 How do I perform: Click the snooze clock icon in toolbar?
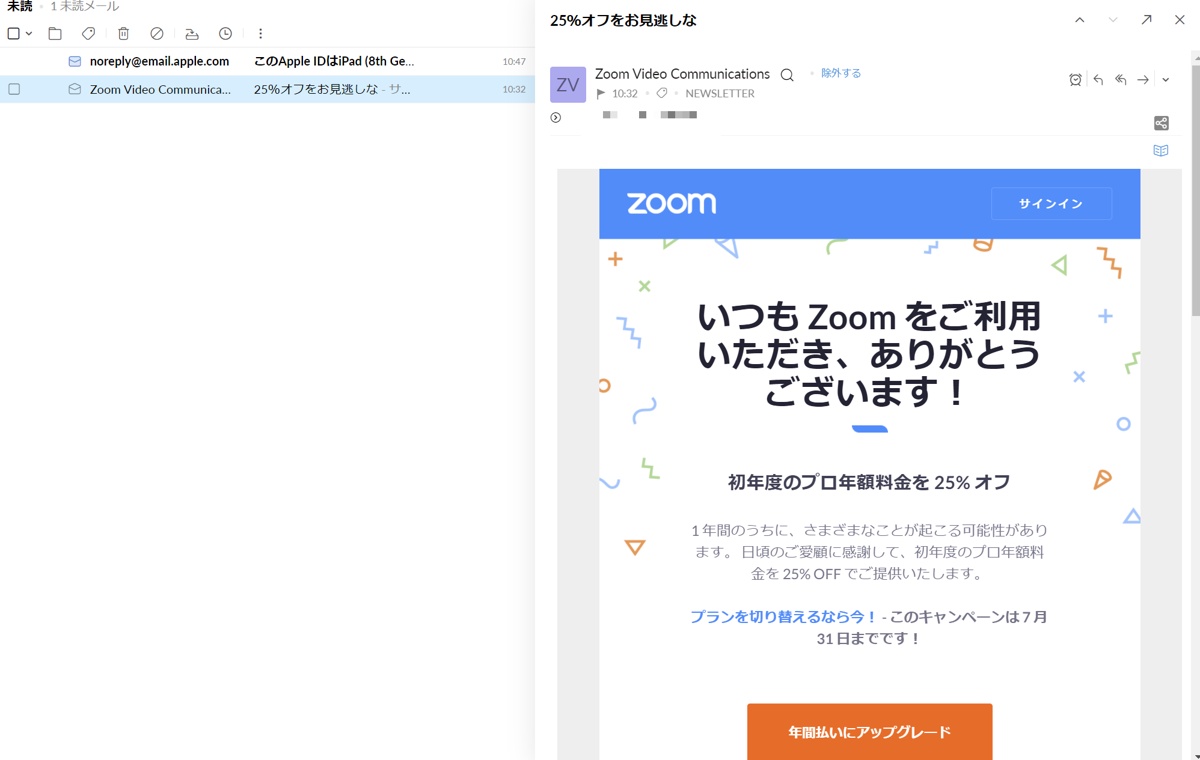click(x=226, y=33)
